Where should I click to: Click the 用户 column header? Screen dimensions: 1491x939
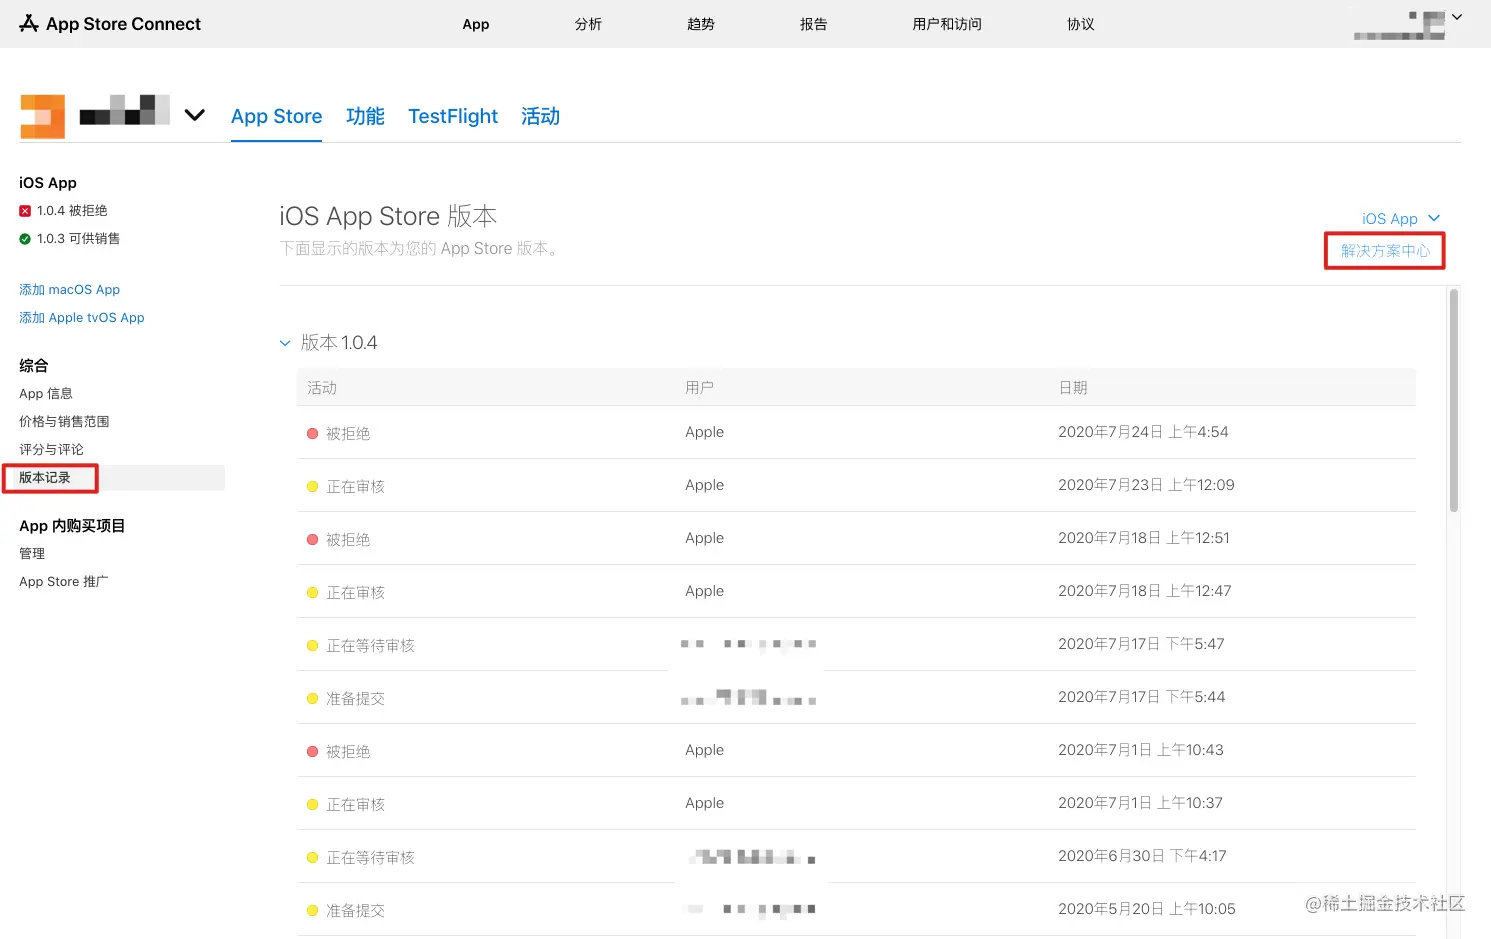coord(700,388)
